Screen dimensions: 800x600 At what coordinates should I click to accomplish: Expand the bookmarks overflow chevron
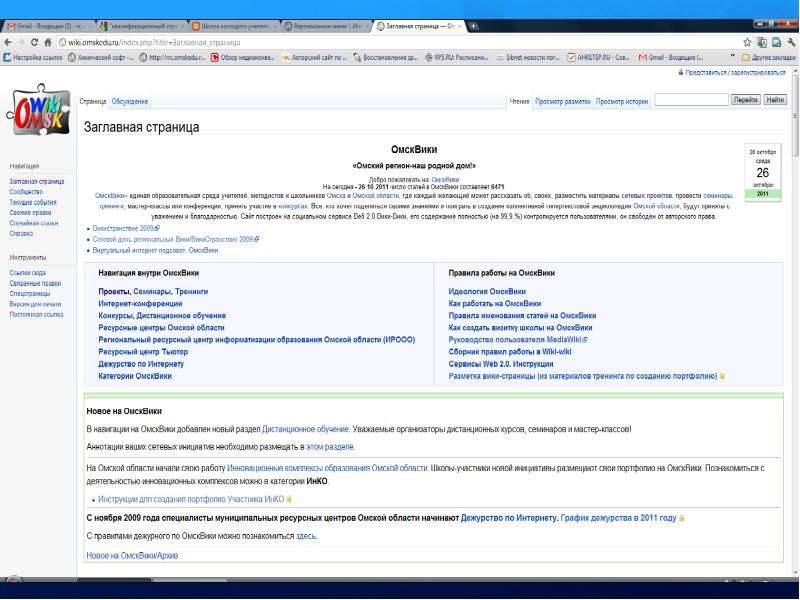pos(733,56)
